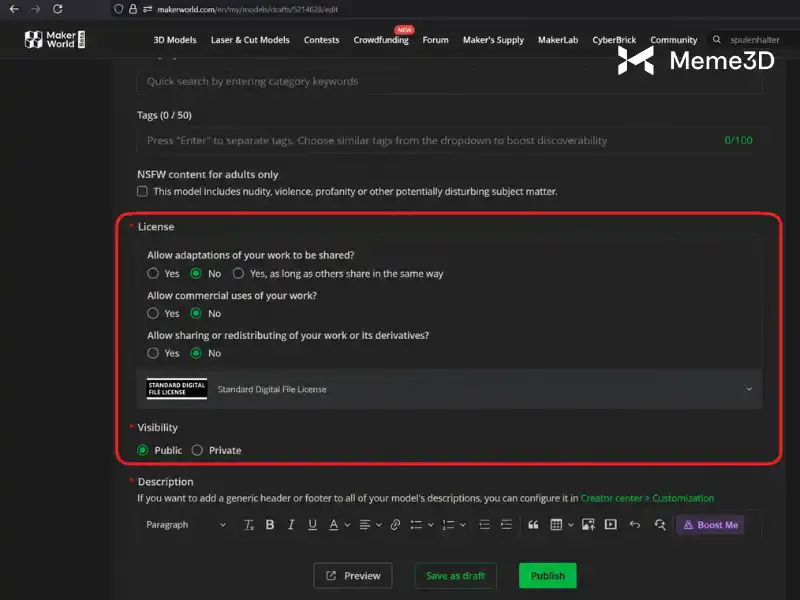Image resolution: width=800 pixels, height=600 pixels.
Task: Click the green Publish button
Action: pos(547,576)
